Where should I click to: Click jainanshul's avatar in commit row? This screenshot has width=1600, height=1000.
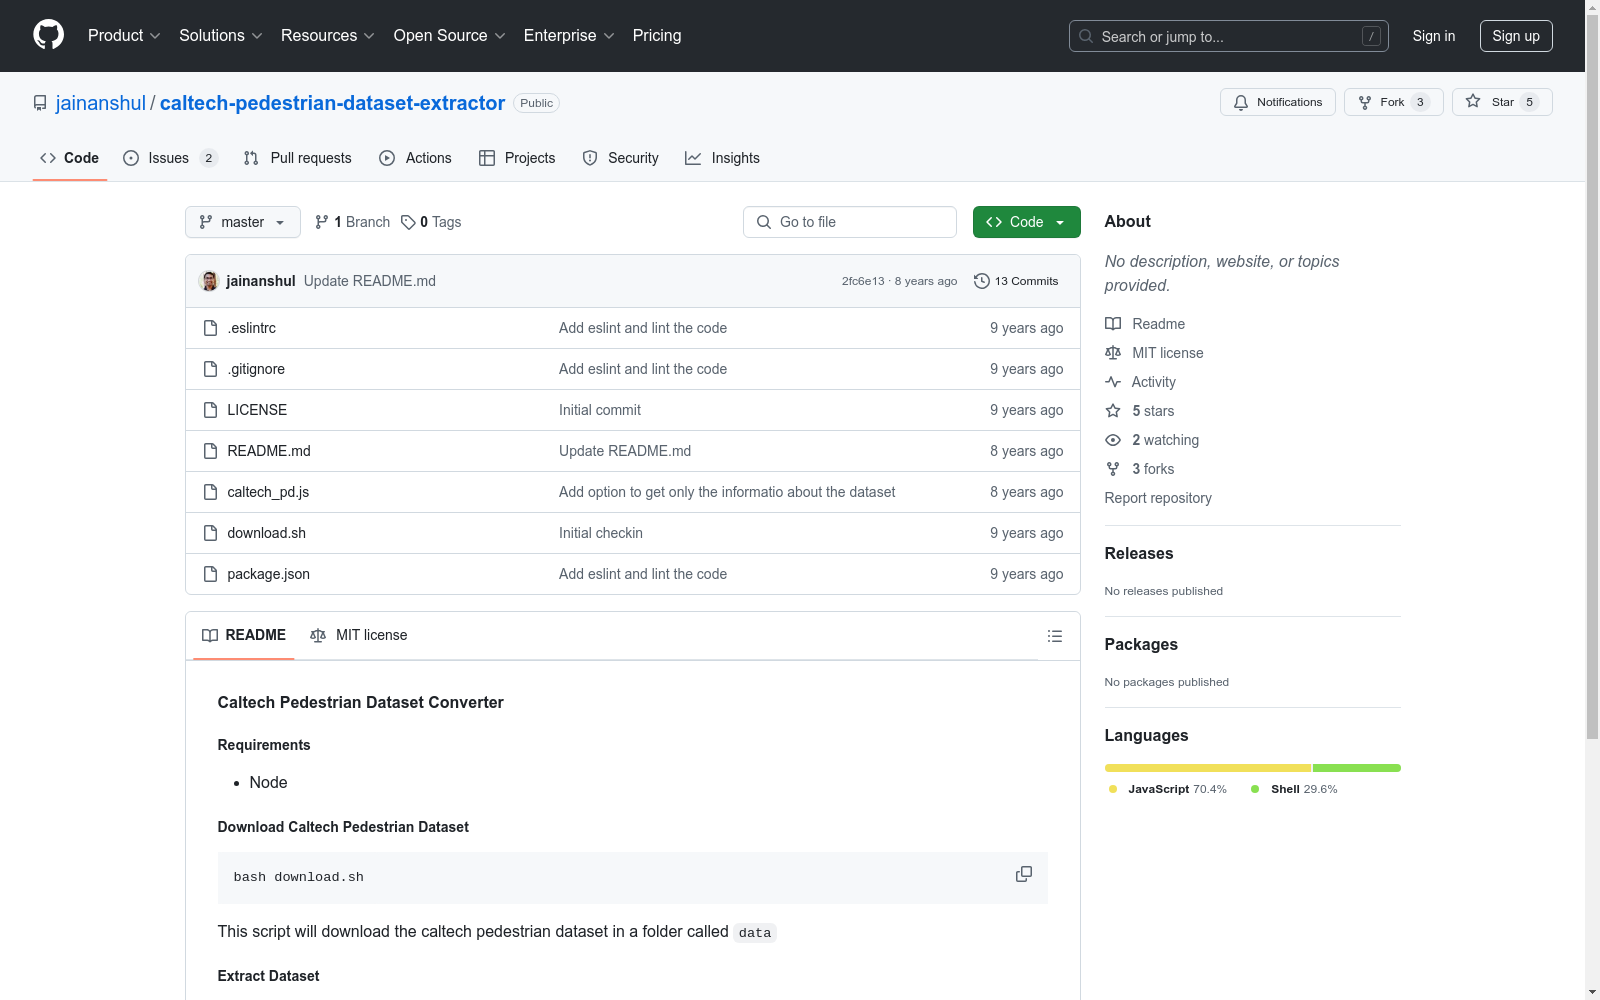[x=209, y=281]
